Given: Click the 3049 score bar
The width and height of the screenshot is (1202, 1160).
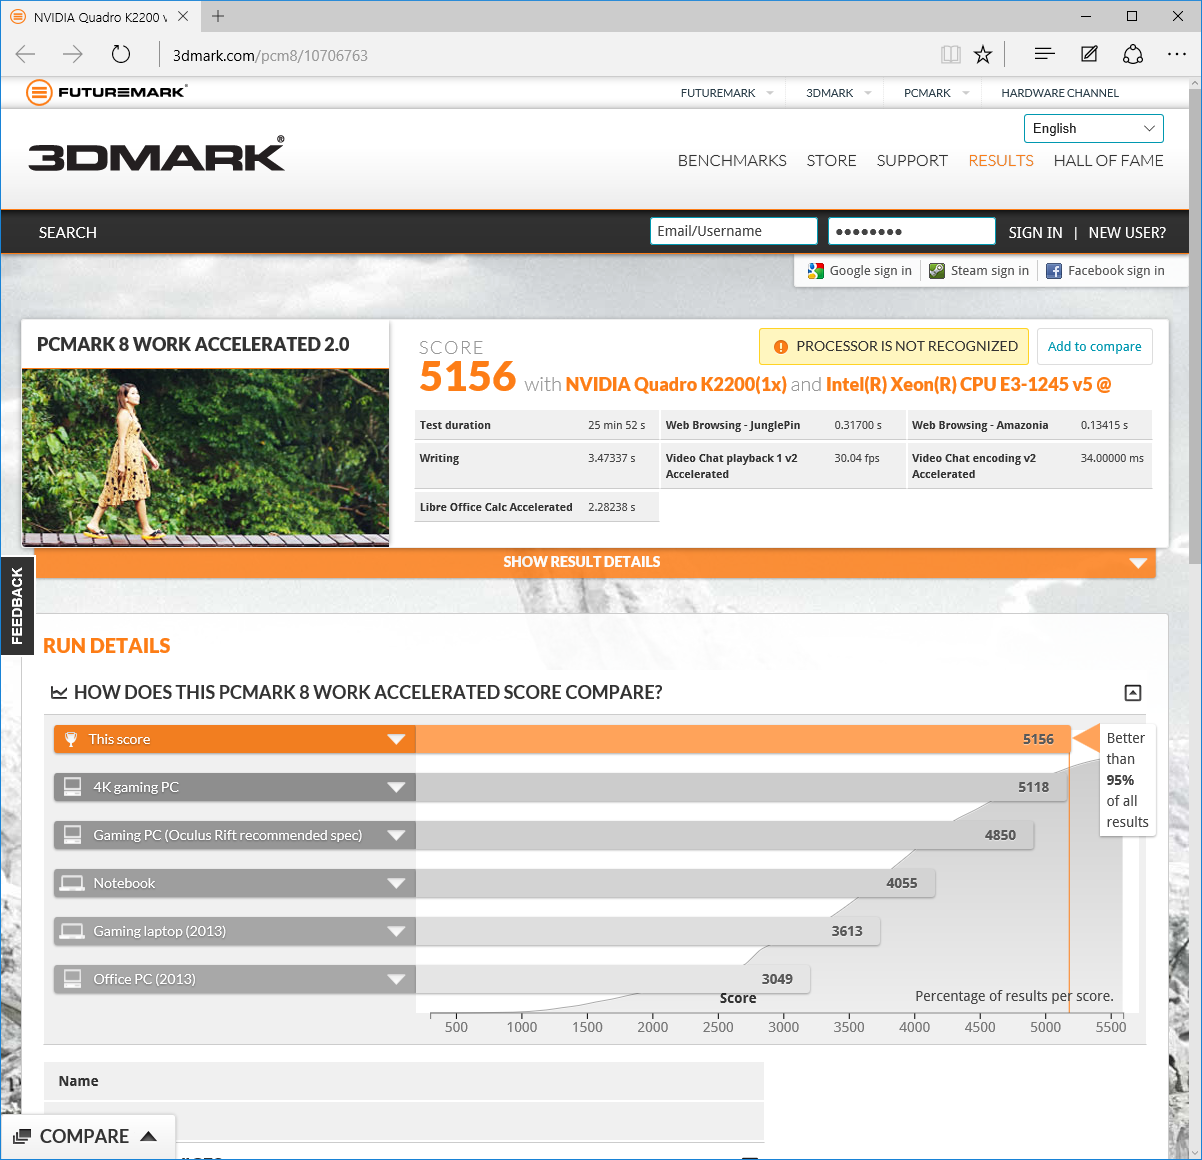Looking at the screenshot, I should pyautogui.click(x=613, y=979).
